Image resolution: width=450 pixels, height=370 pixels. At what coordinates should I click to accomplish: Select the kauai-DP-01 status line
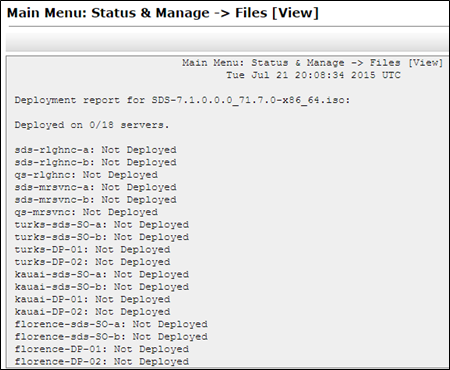point(92,299)
